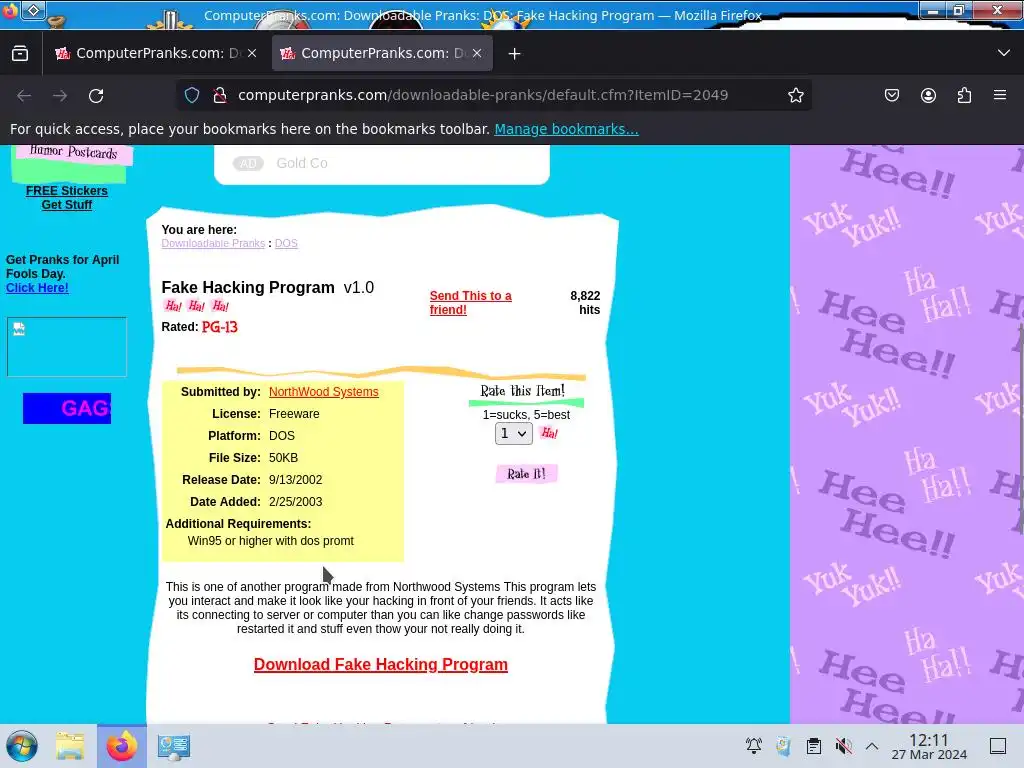Viewport: 1024px width, 768px height.
Task: Open the Start menu orb in taskbar
Action: (22, 746)
